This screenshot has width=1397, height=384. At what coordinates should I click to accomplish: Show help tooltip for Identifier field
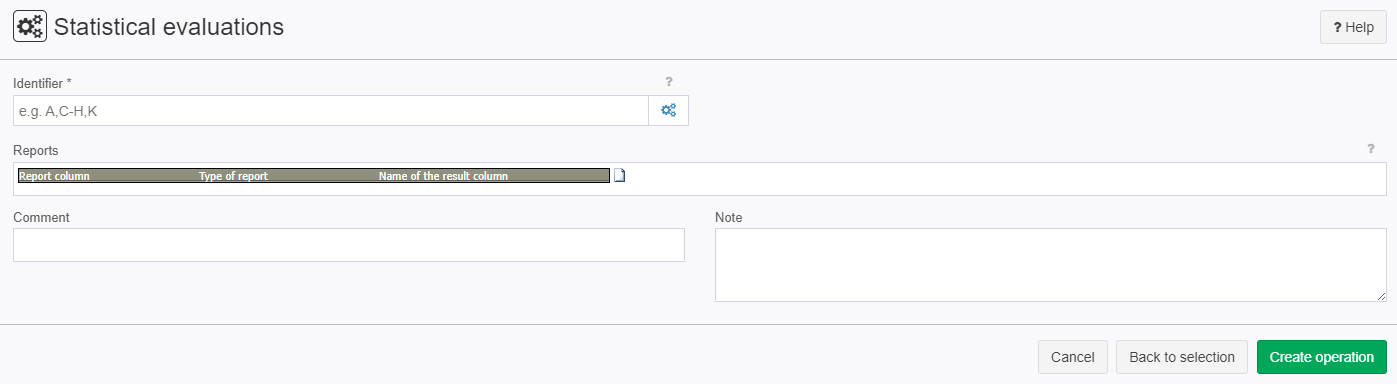click(x=669, y=82)
